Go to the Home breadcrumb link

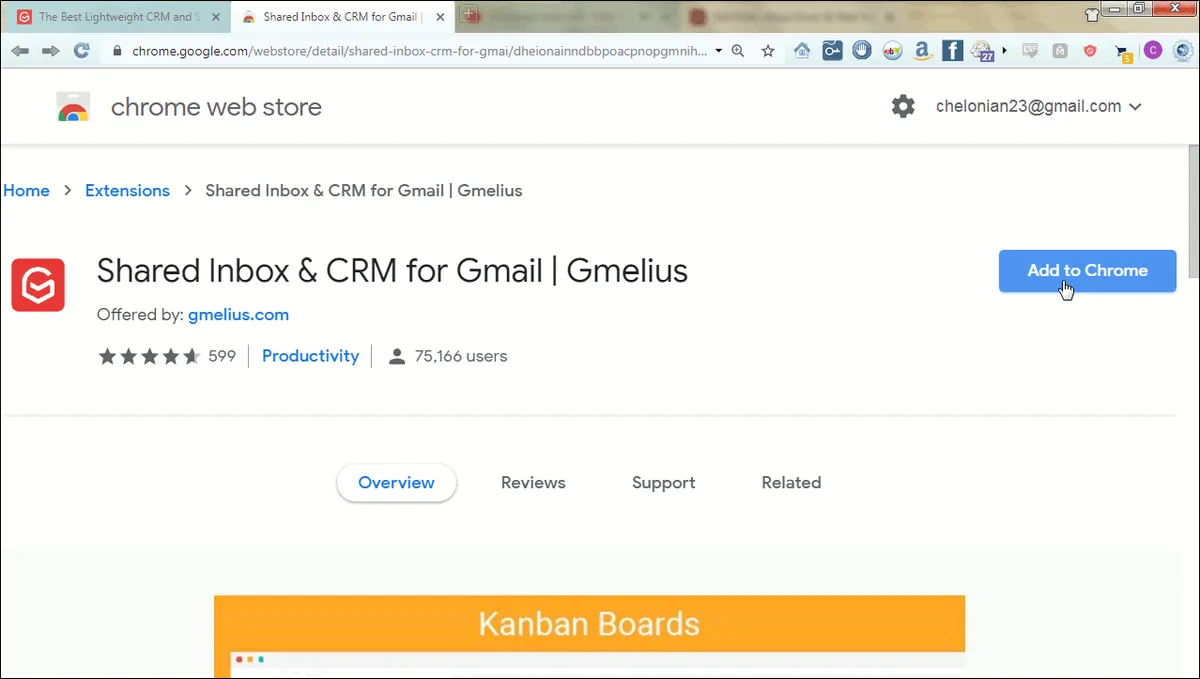point(26,190)
